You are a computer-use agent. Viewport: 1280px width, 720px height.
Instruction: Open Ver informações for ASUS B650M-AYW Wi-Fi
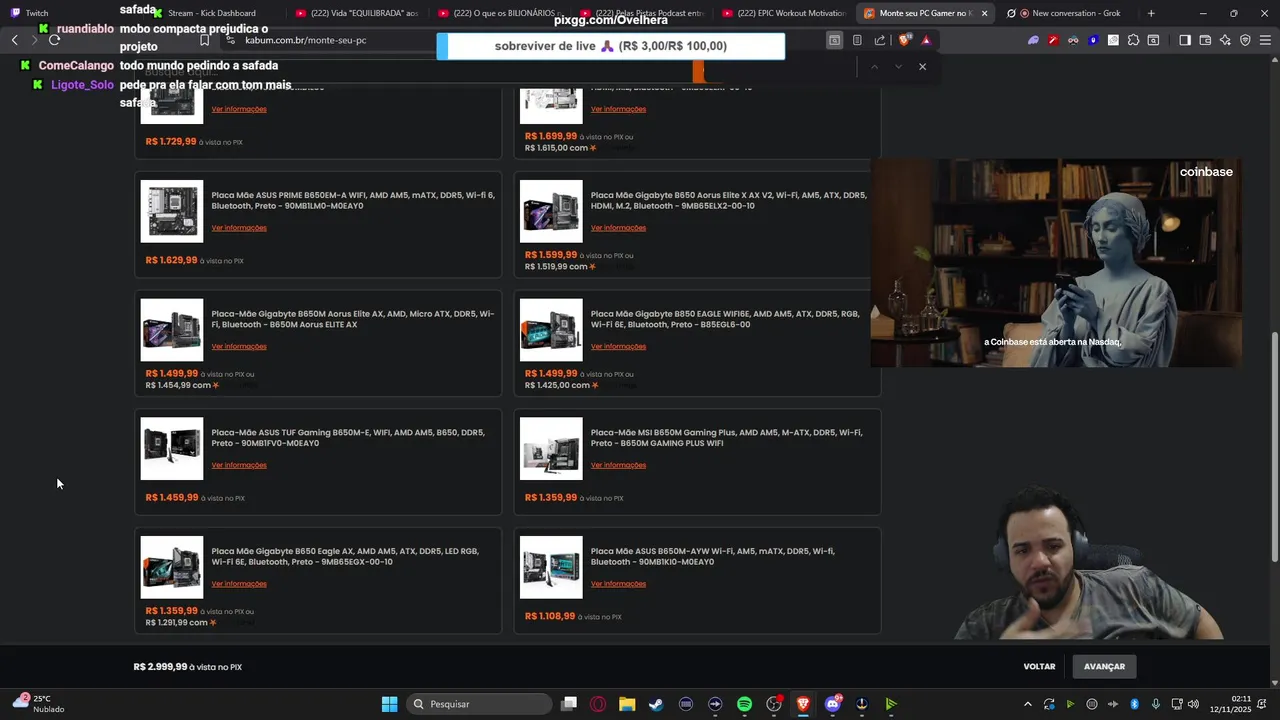(x=618, y=584)
